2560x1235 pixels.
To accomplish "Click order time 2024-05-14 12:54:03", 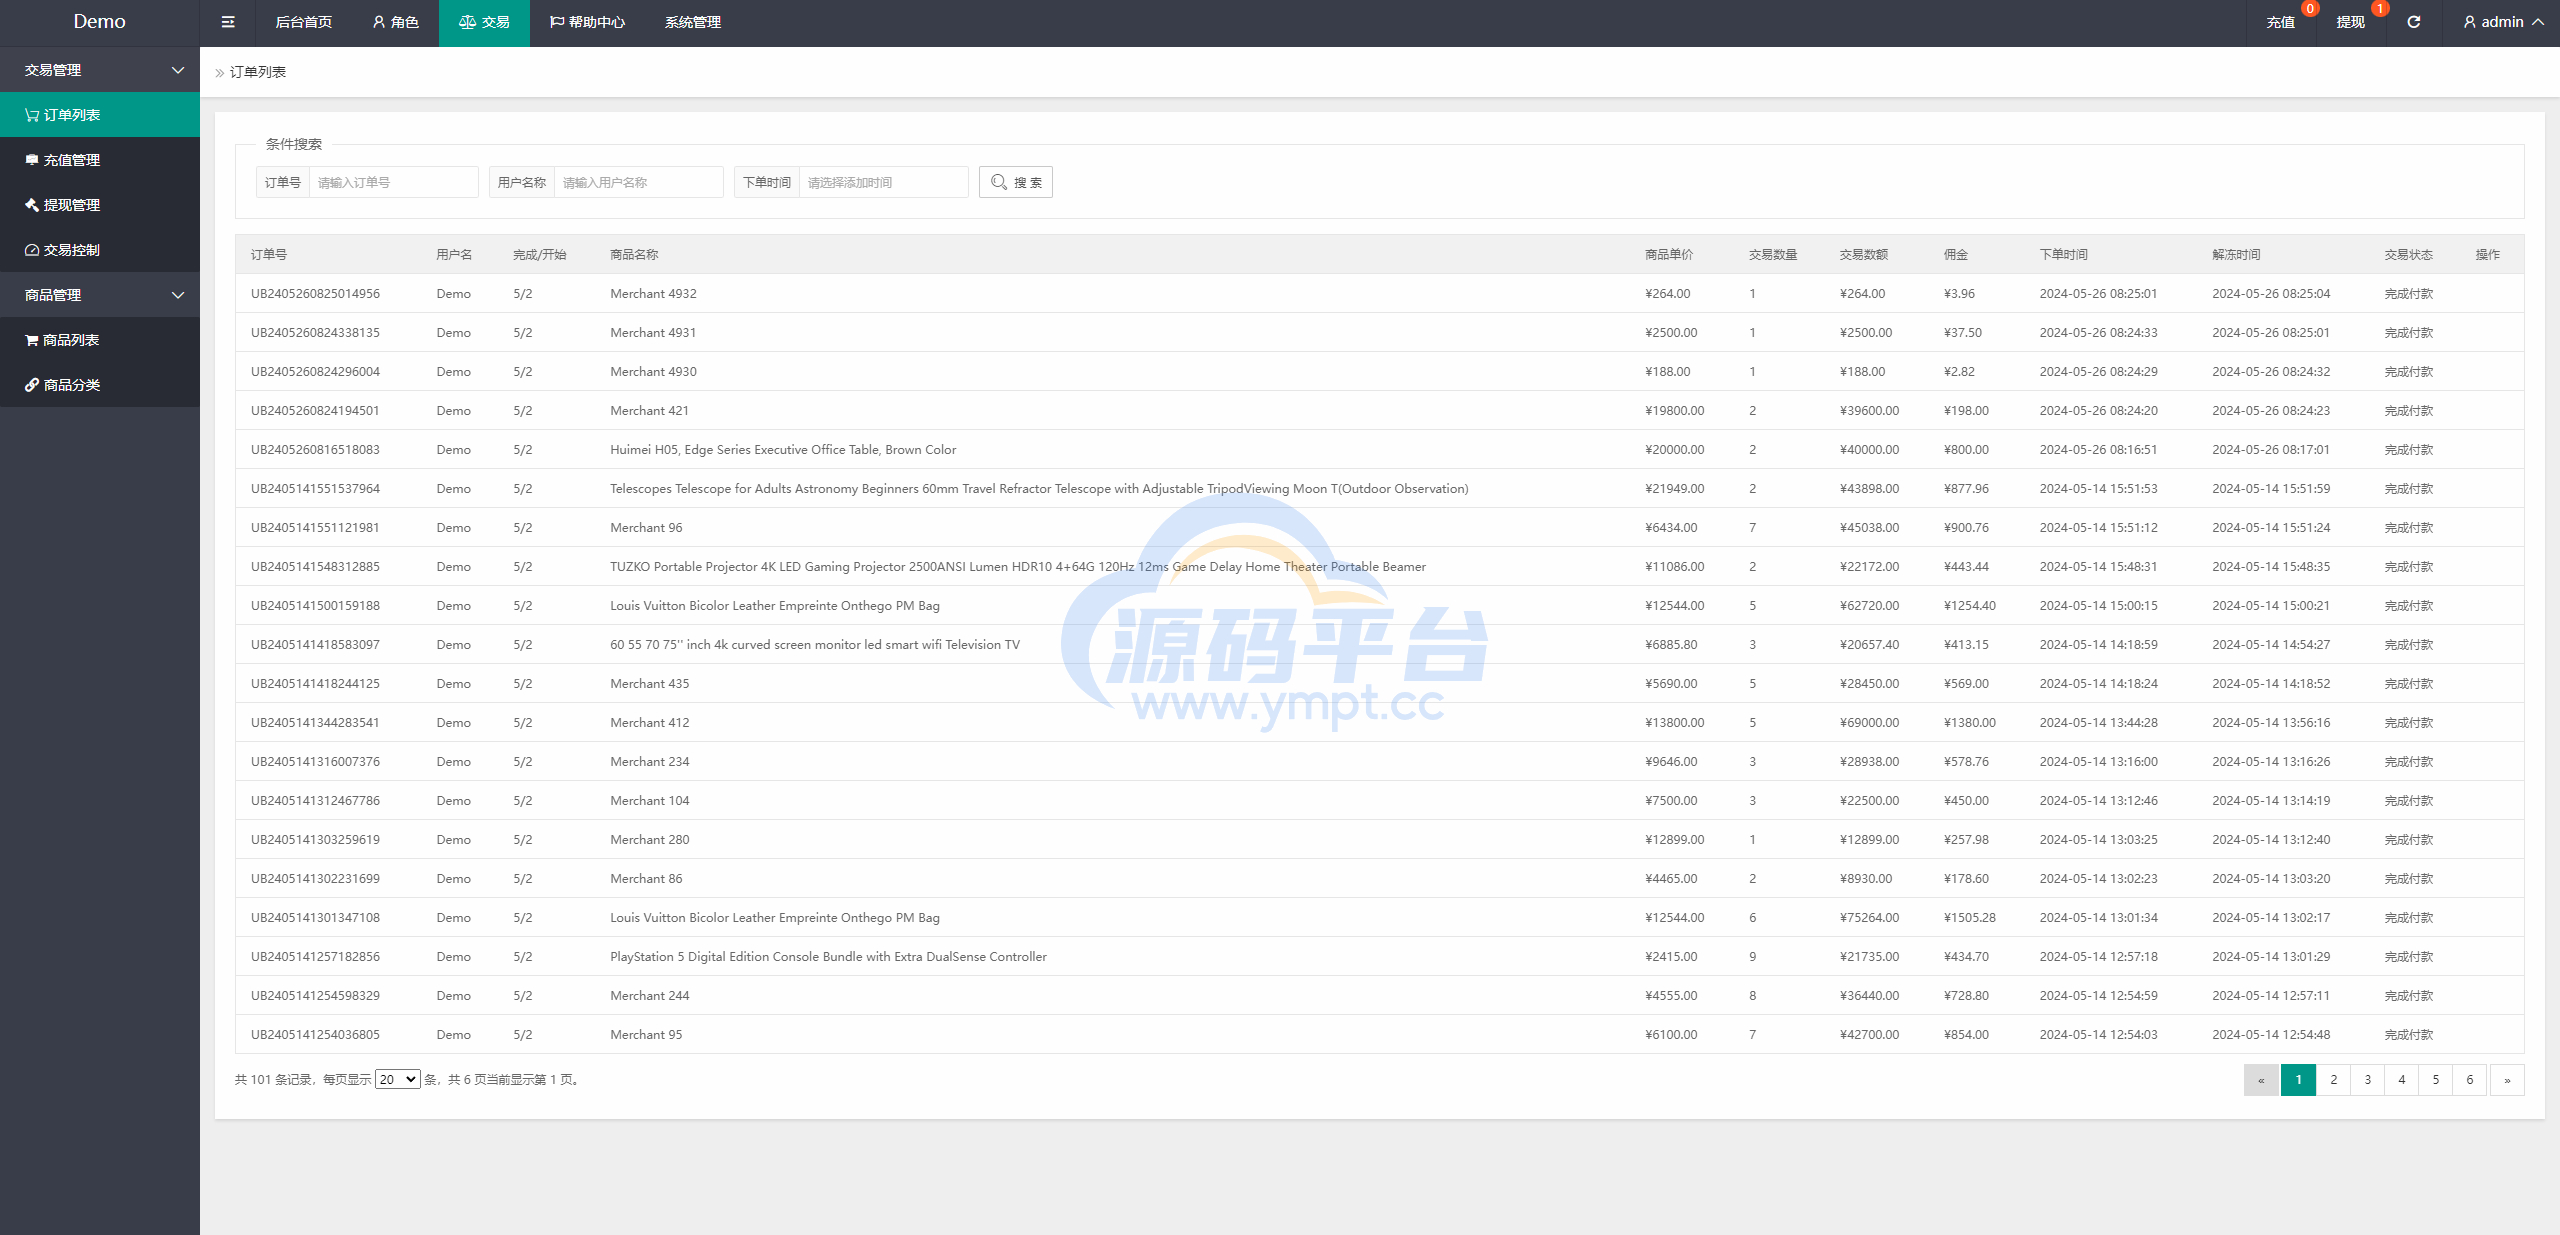I will point(2098,1035).
